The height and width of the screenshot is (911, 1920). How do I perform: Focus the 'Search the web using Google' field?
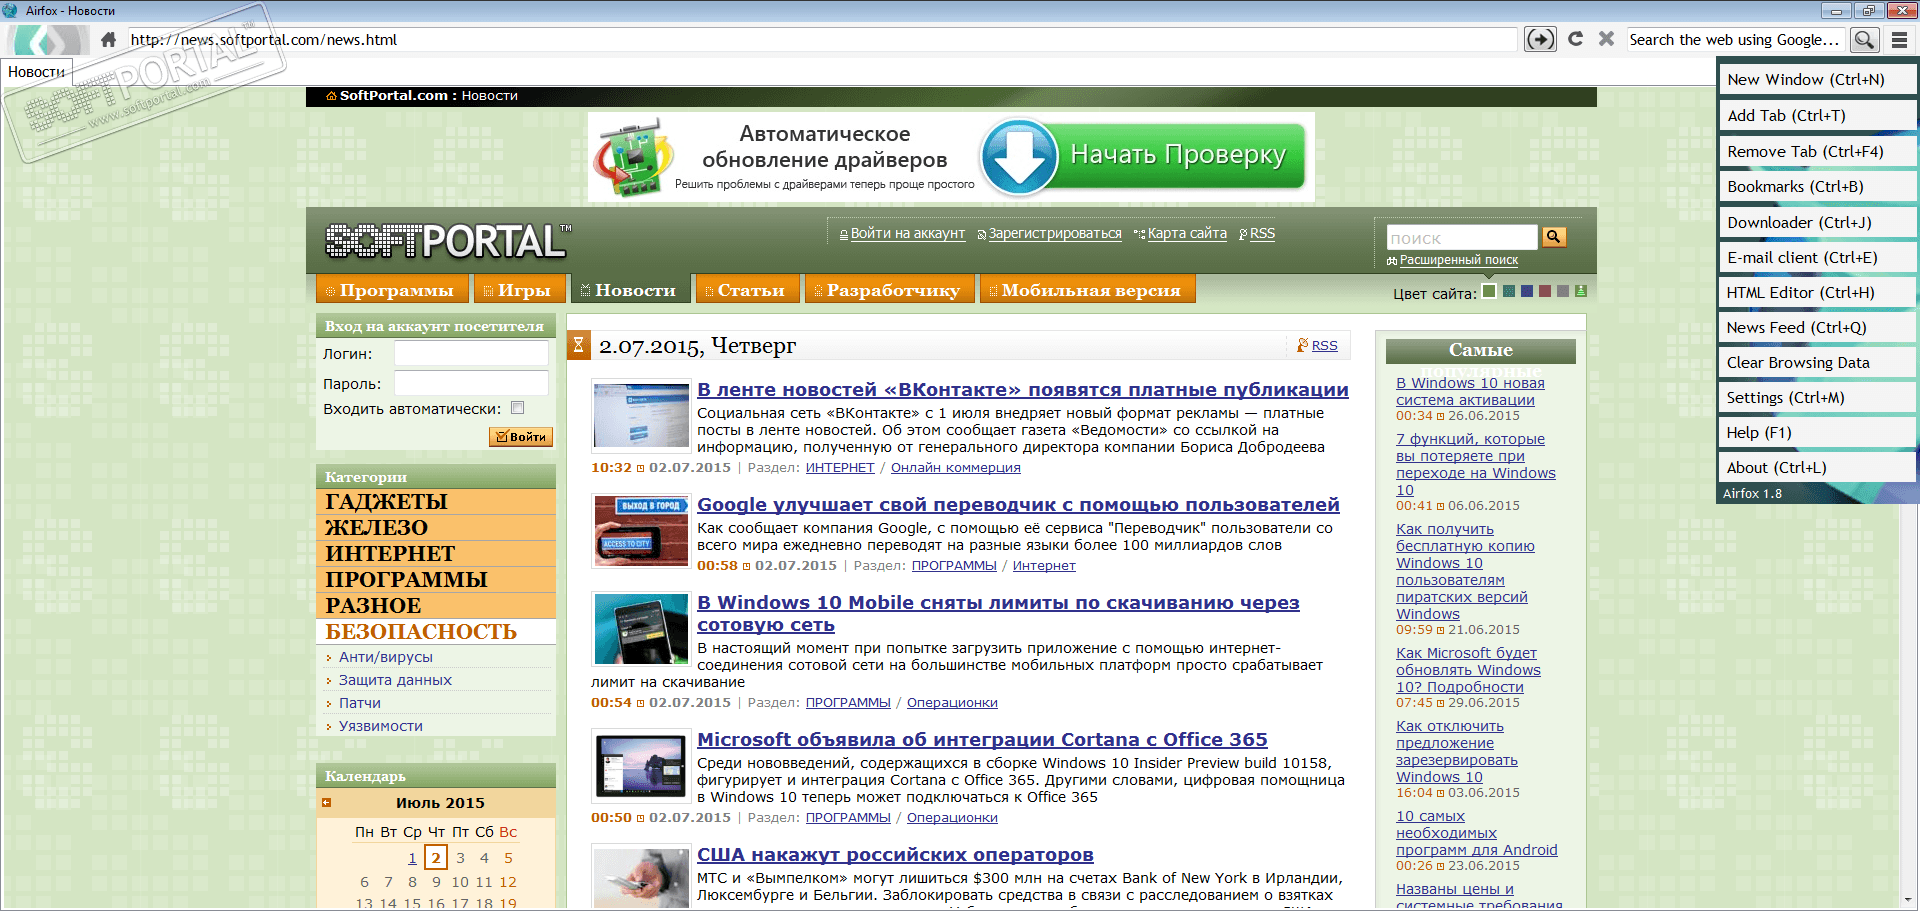click(x=1735, y=40)
